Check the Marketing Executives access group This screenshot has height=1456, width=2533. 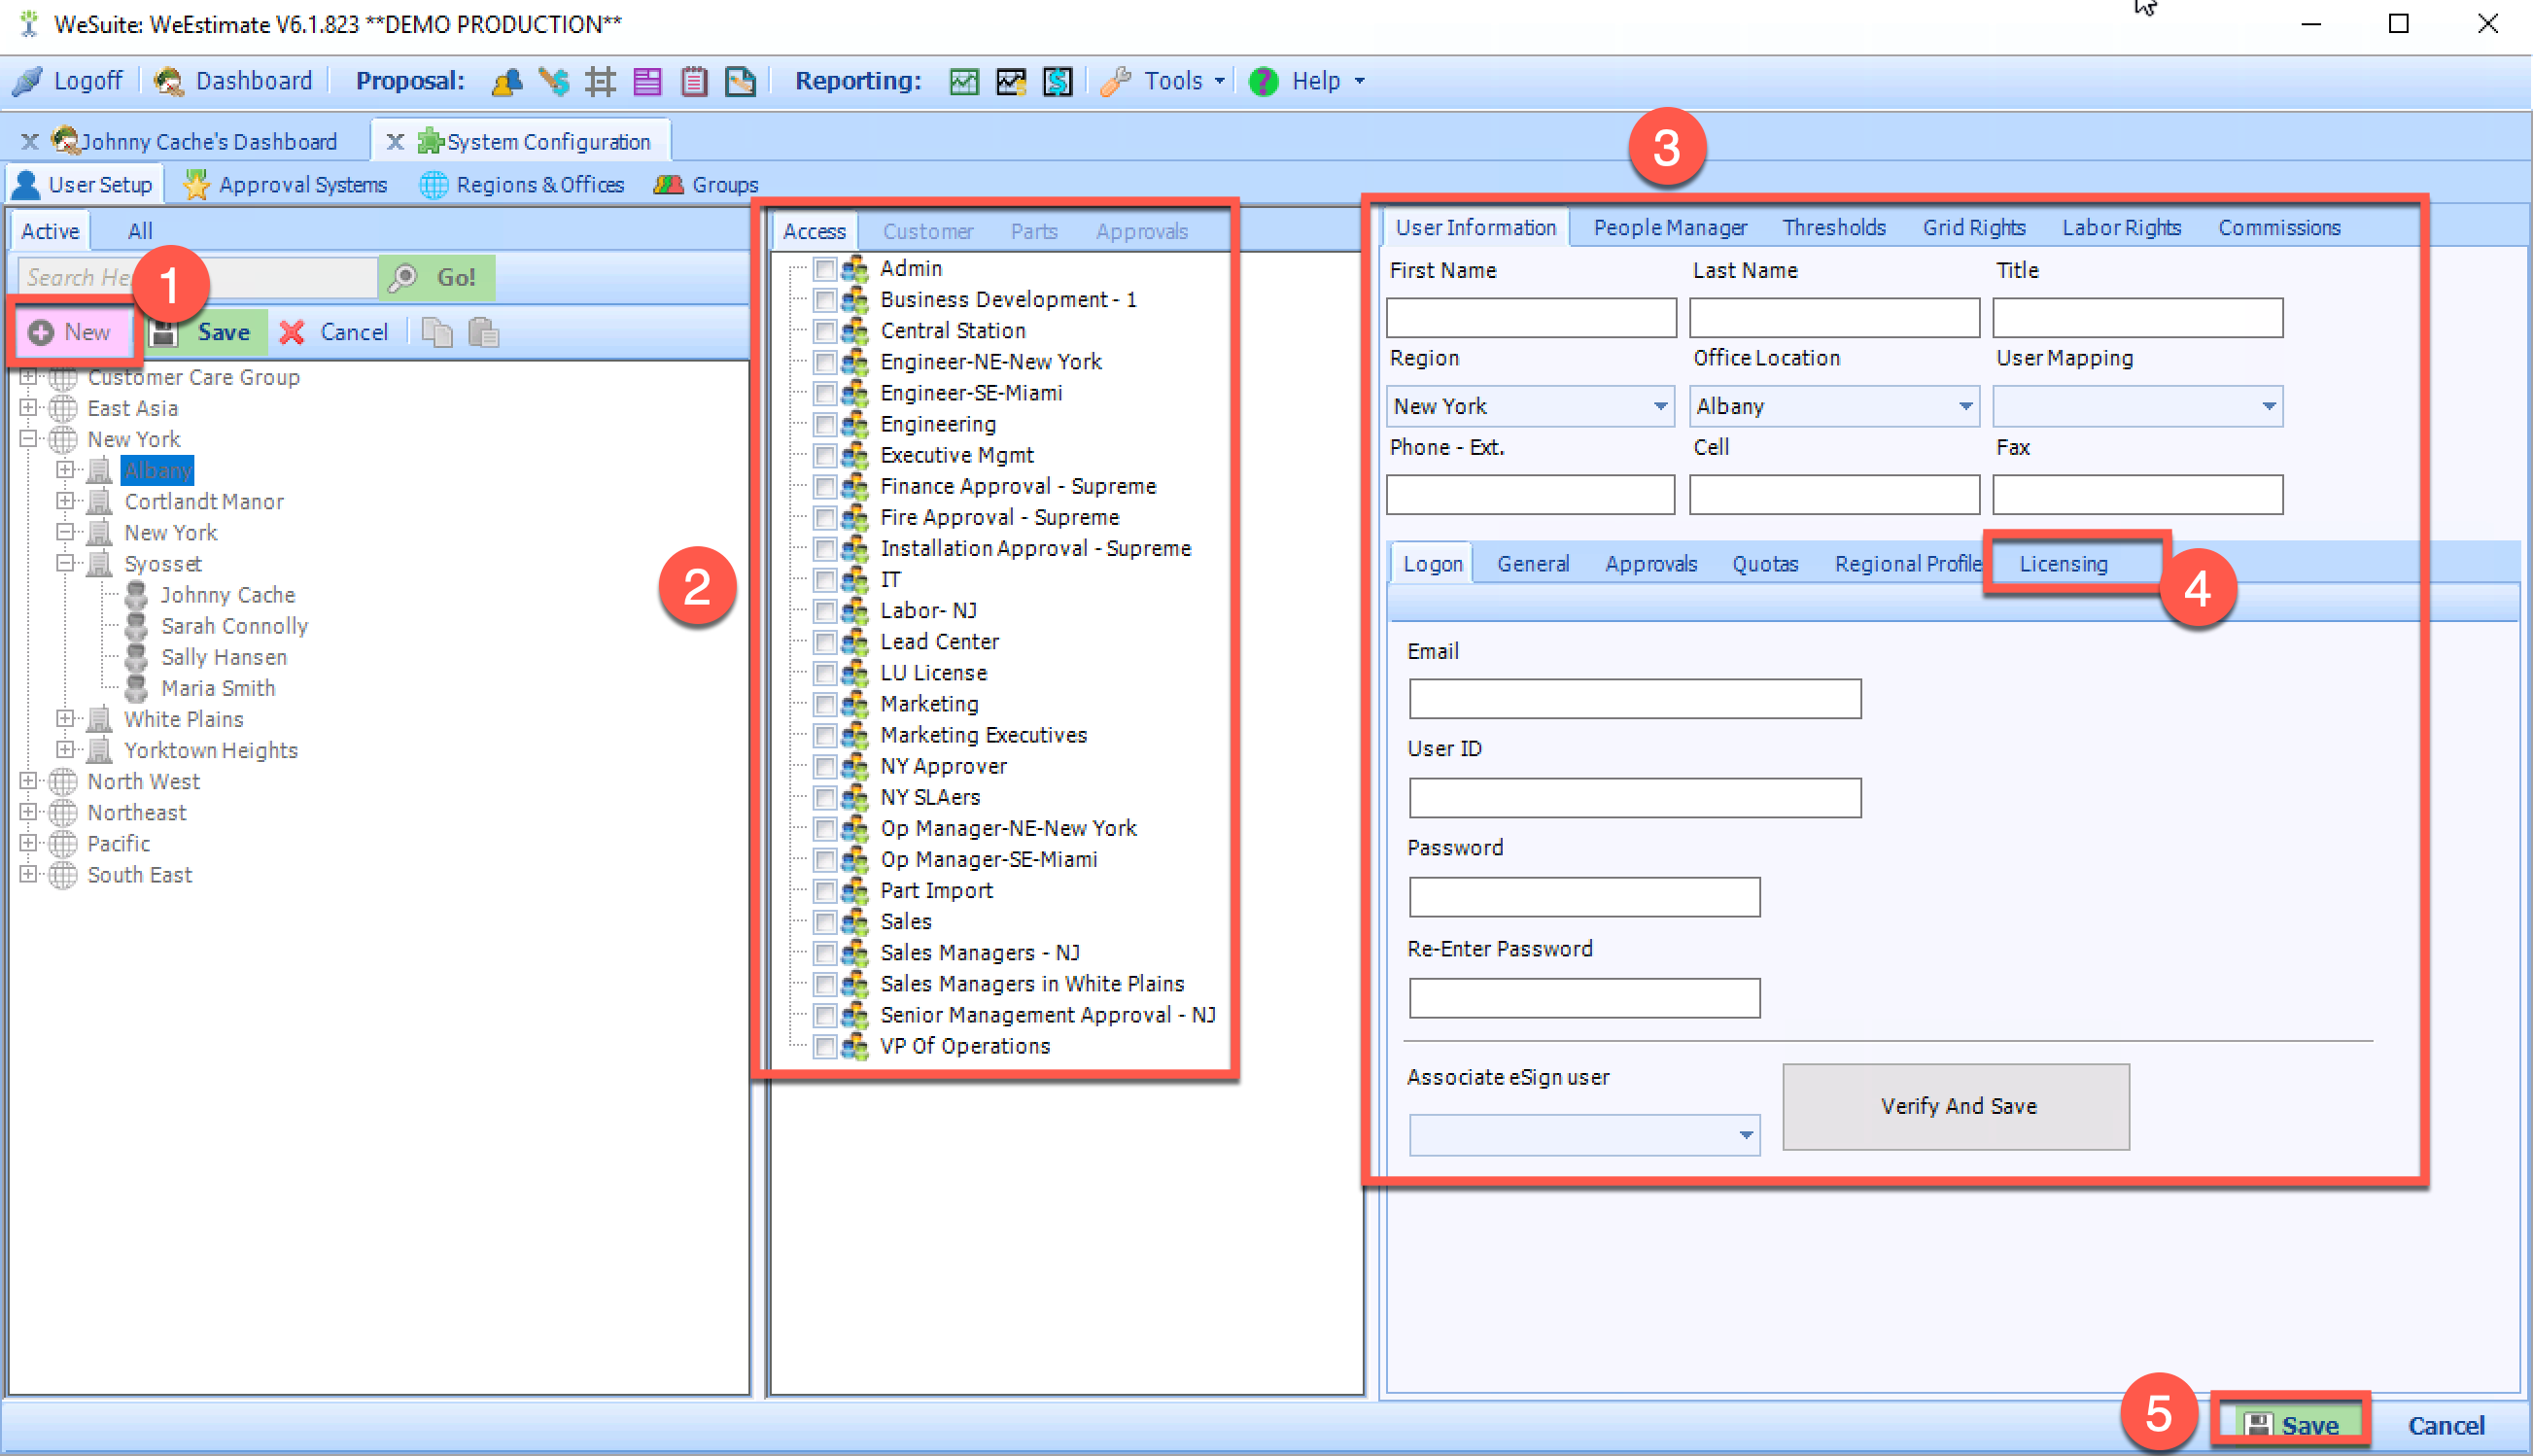pyautogui.click(x=825, y=736)
